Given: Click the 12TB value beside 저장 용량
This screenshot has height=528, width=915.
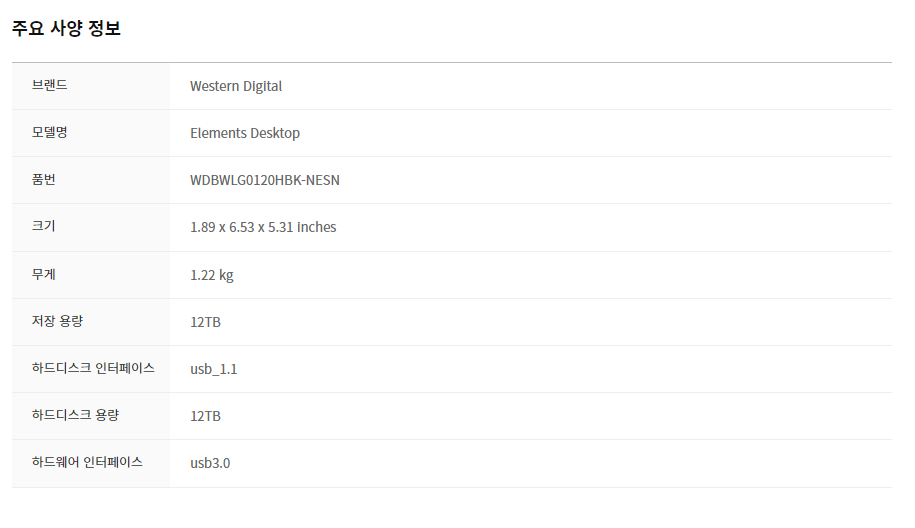Looking at the screenshot, I should [205, 322].
